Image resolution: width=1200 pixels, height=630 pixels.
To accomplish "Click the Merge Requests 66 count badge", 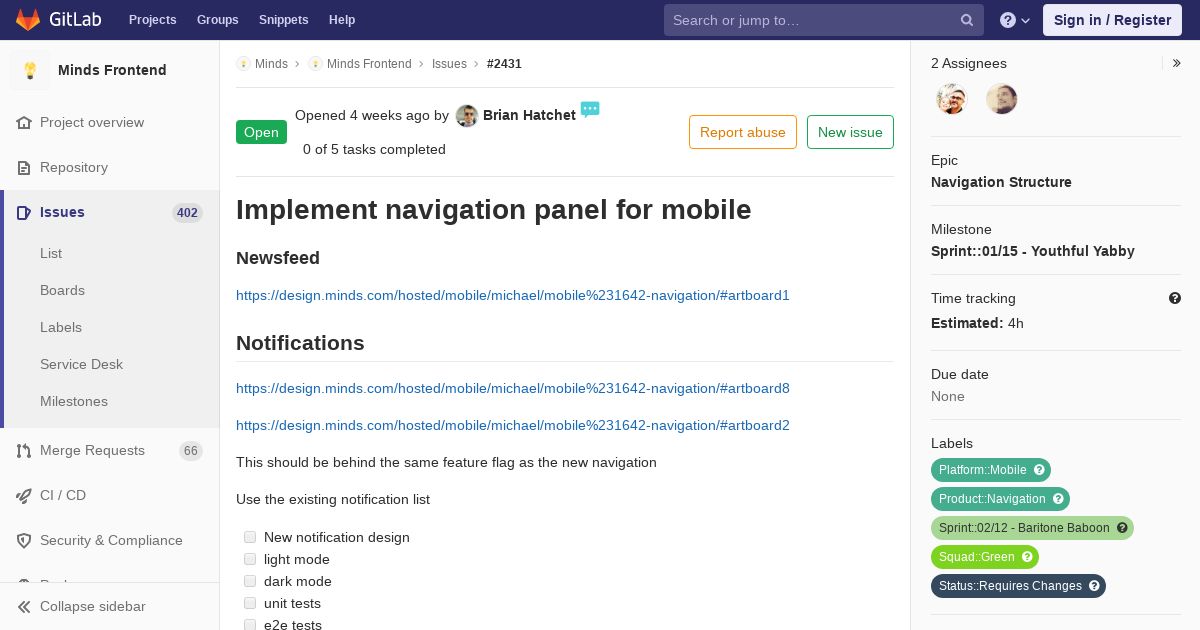I will pos(190,451).
